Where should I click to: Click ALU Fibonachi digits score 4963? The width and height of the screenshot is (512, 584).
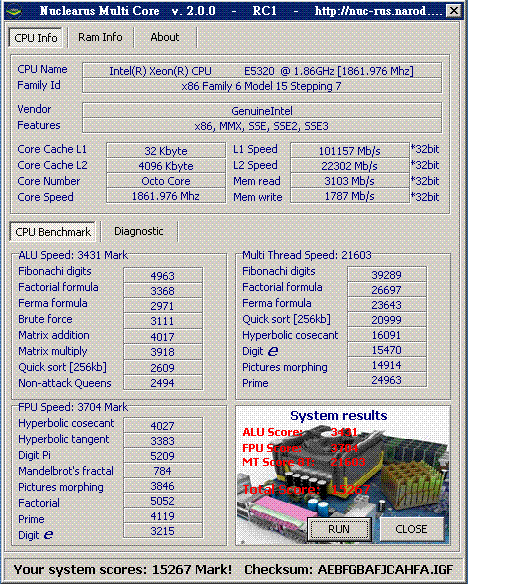pos(163,275)
